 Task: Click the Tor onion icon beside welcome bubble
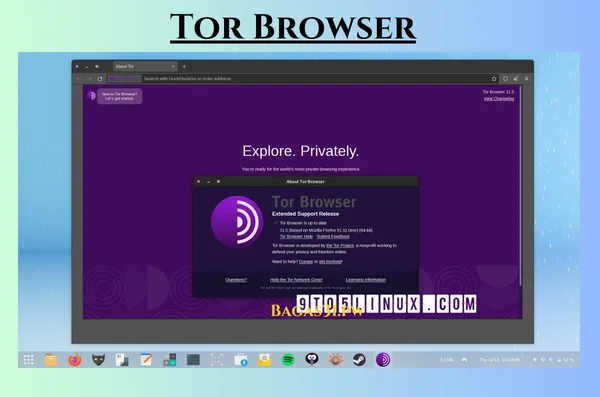pos(91,96)
